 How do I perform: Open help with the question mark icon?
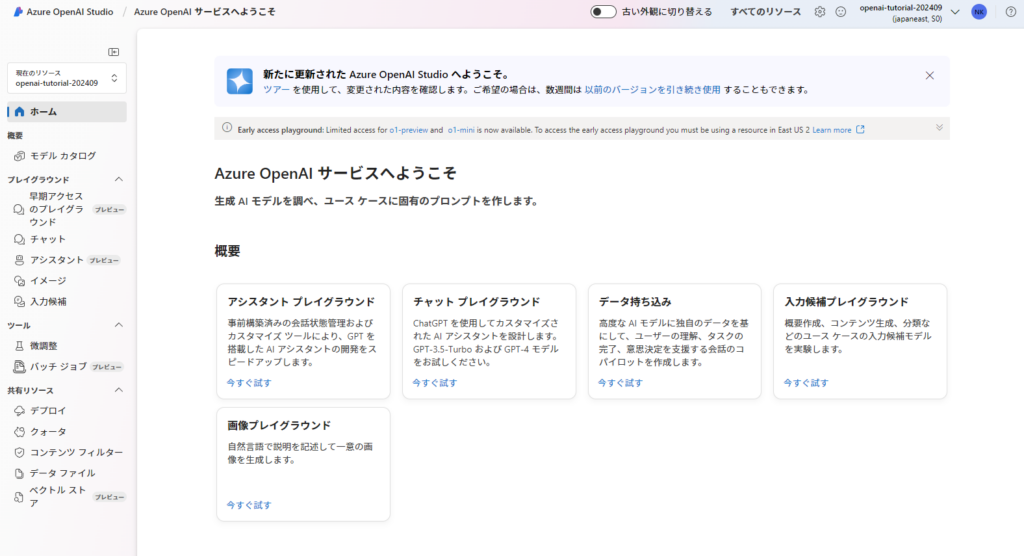tap(1010, 12)
